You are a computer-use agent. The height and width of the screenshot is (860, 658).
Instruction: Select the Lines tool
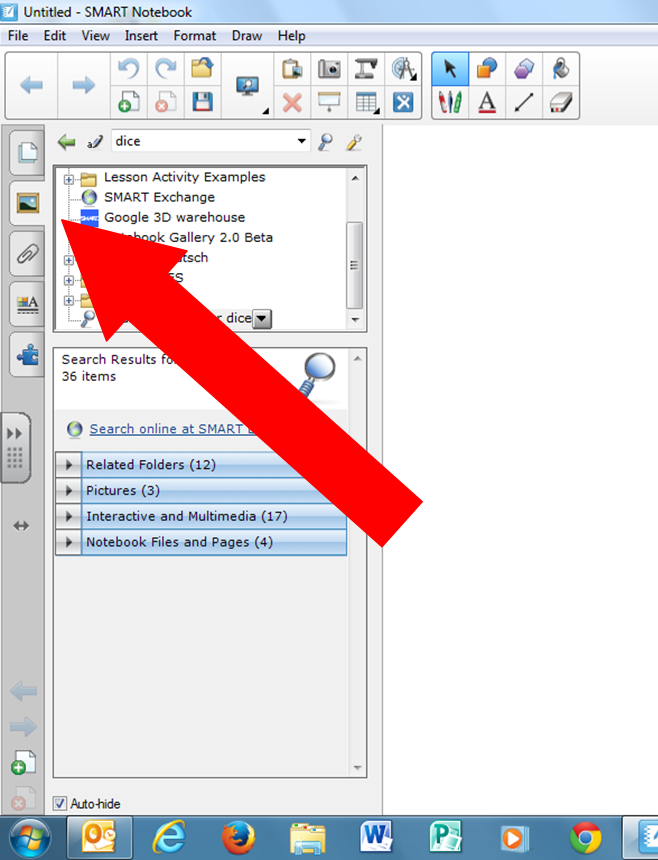tap(524, 102)
